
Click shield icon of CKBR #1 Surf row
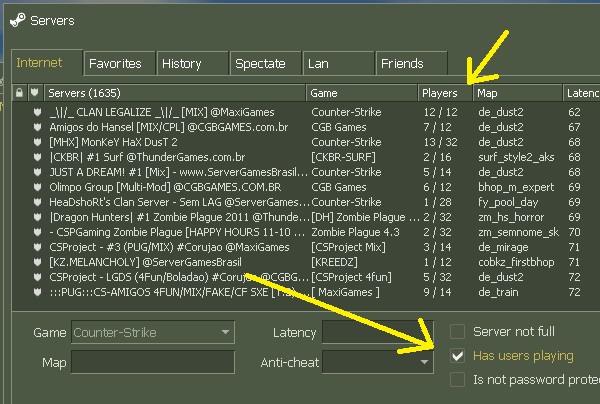click(37, 157)
